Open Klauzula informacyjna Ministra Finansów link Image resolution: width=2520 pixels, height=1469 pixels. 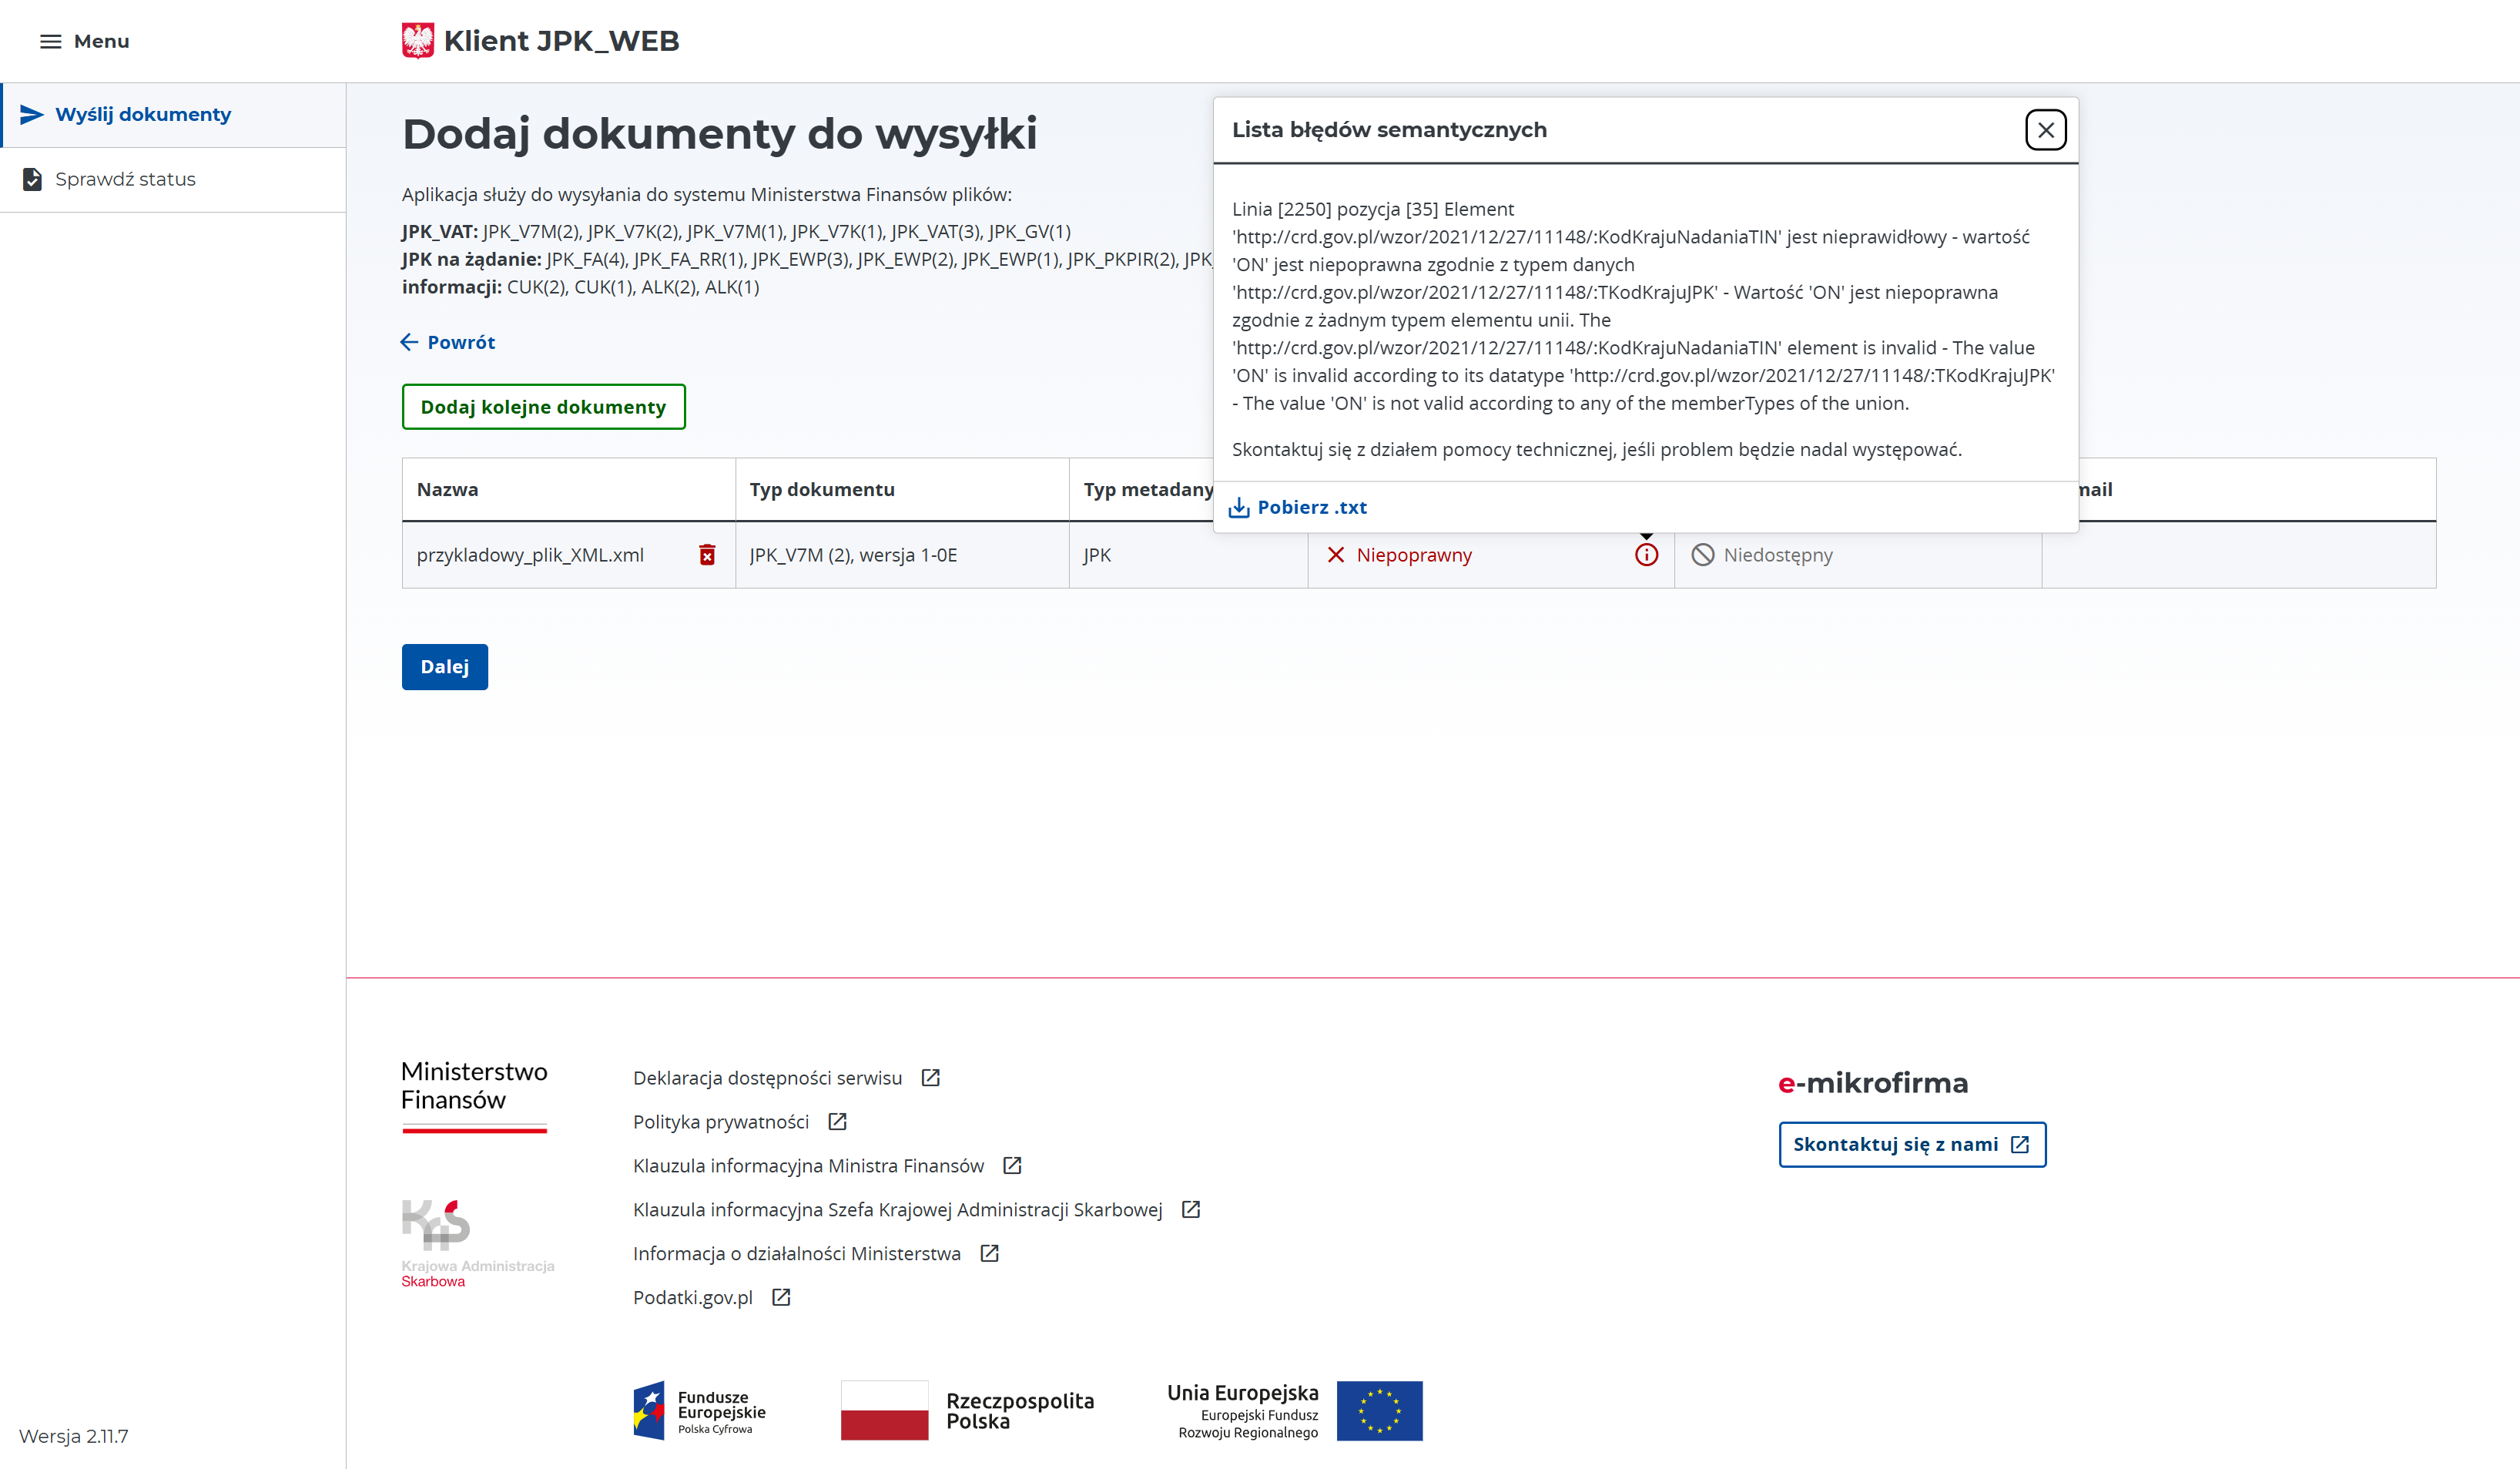[x=808, y=1166]
